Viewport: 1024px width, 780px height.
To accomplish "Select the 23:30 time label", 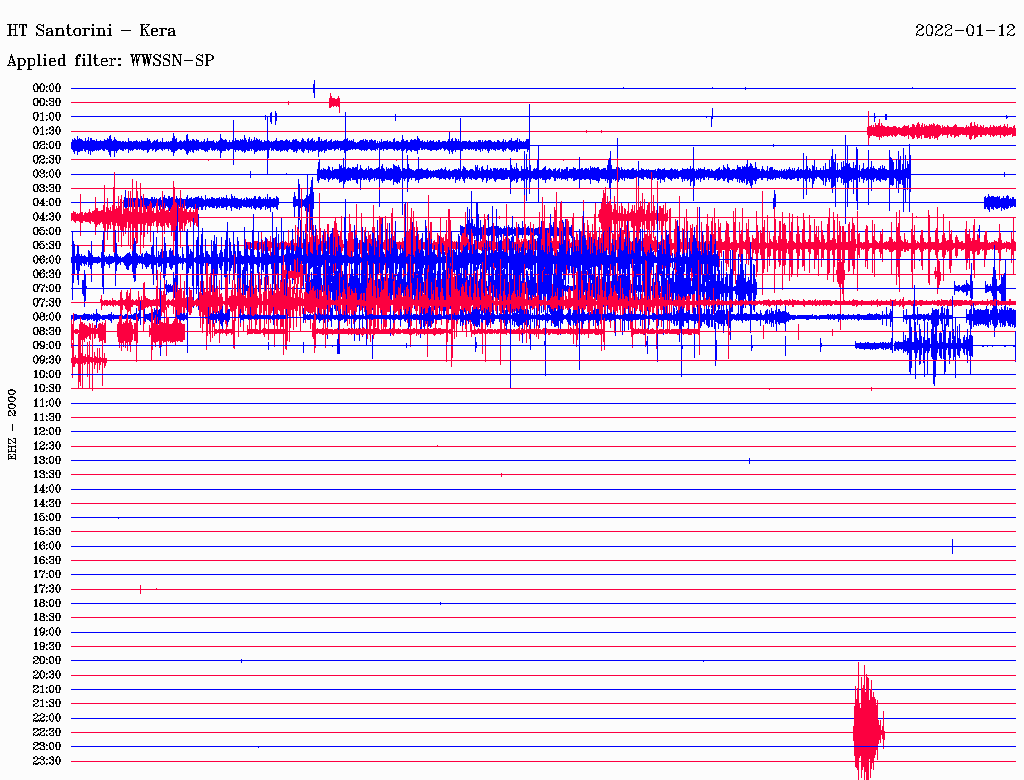I will [x=47, y=761].
